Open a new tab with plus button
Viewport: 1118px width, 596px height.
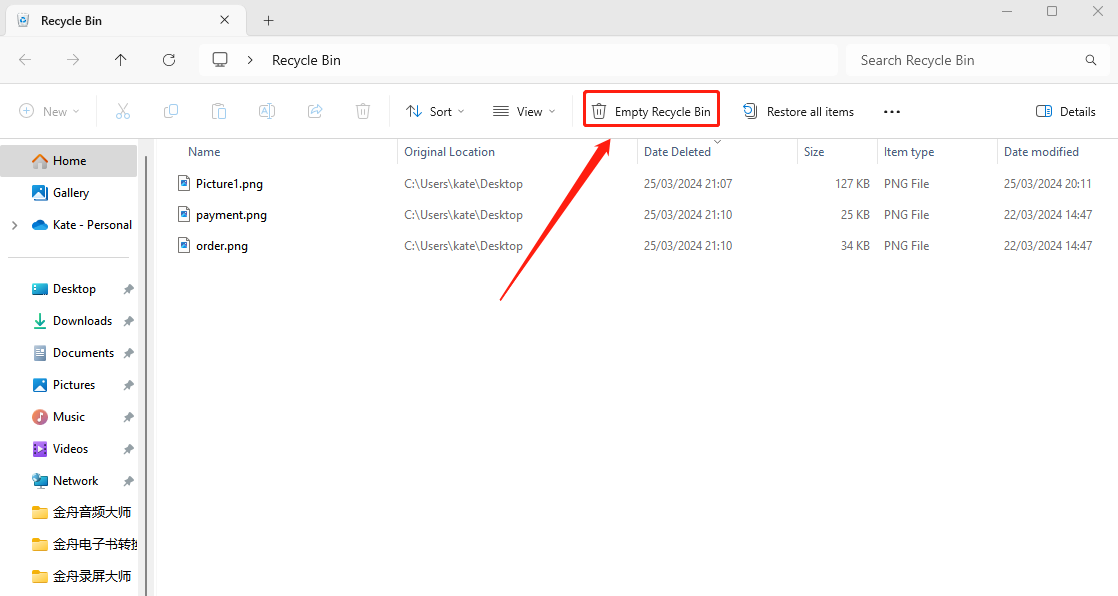point(268,21)
